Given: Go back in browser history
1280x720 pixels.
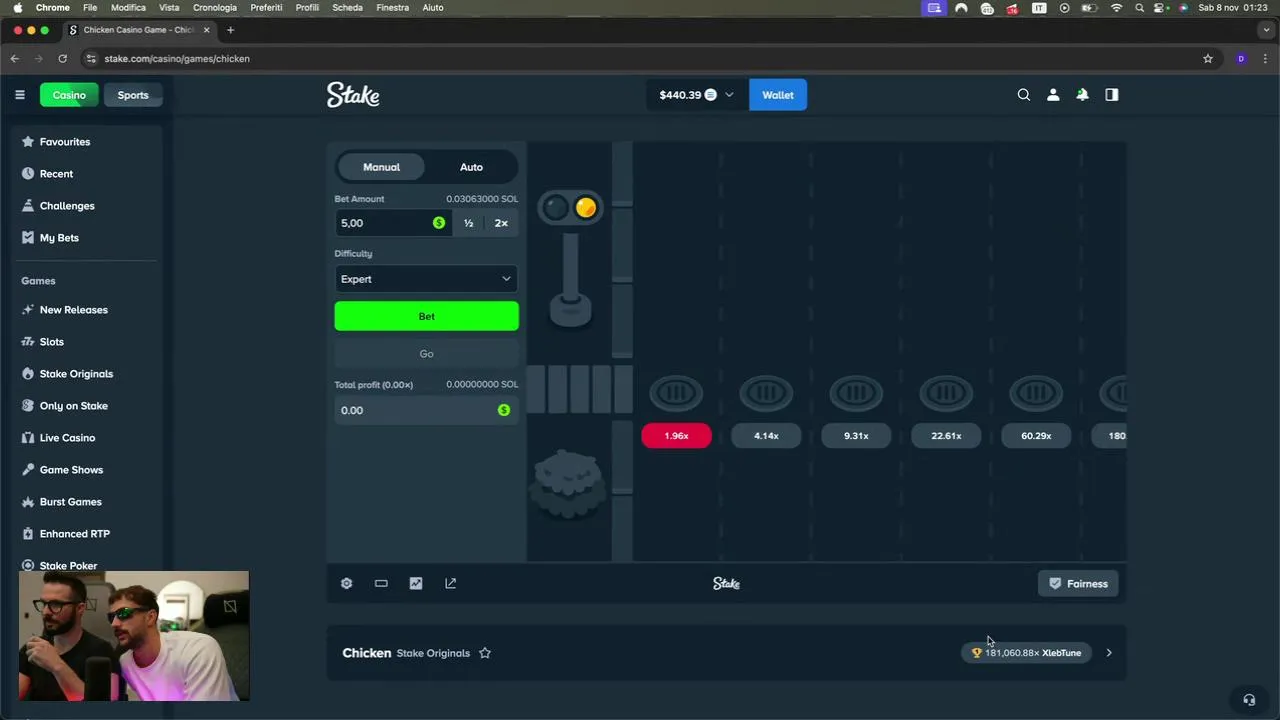Looking at the screenshot, I should 15,59.
